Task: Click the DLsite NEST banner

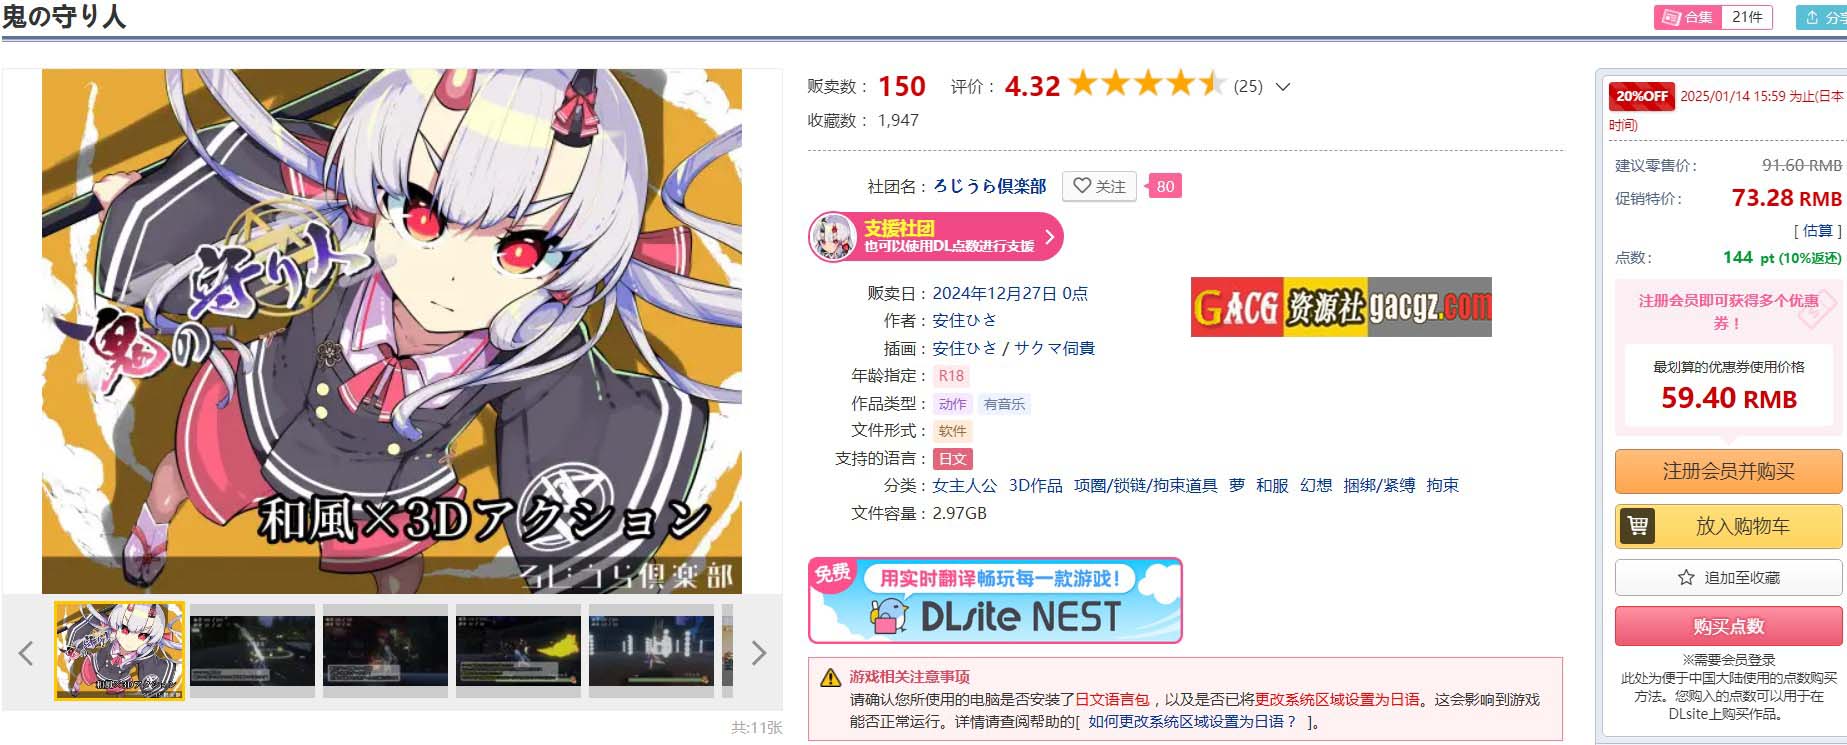Action: [x=995, y=600]
